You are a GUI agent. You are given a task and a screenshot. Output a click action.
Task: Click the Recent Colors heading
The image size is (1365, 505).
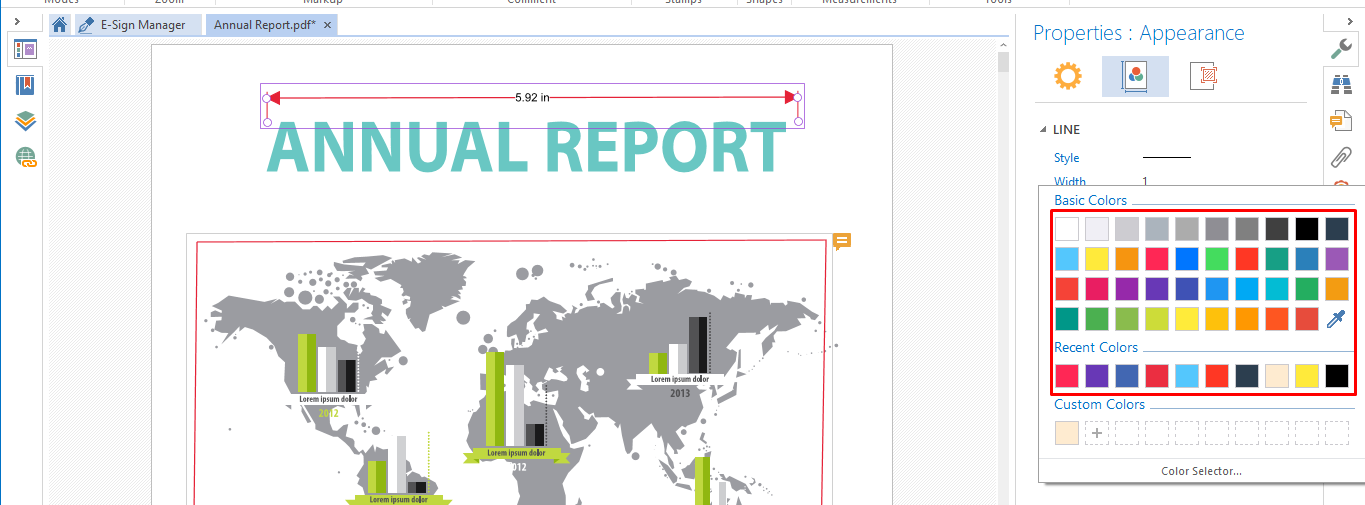click(1096, 347)
